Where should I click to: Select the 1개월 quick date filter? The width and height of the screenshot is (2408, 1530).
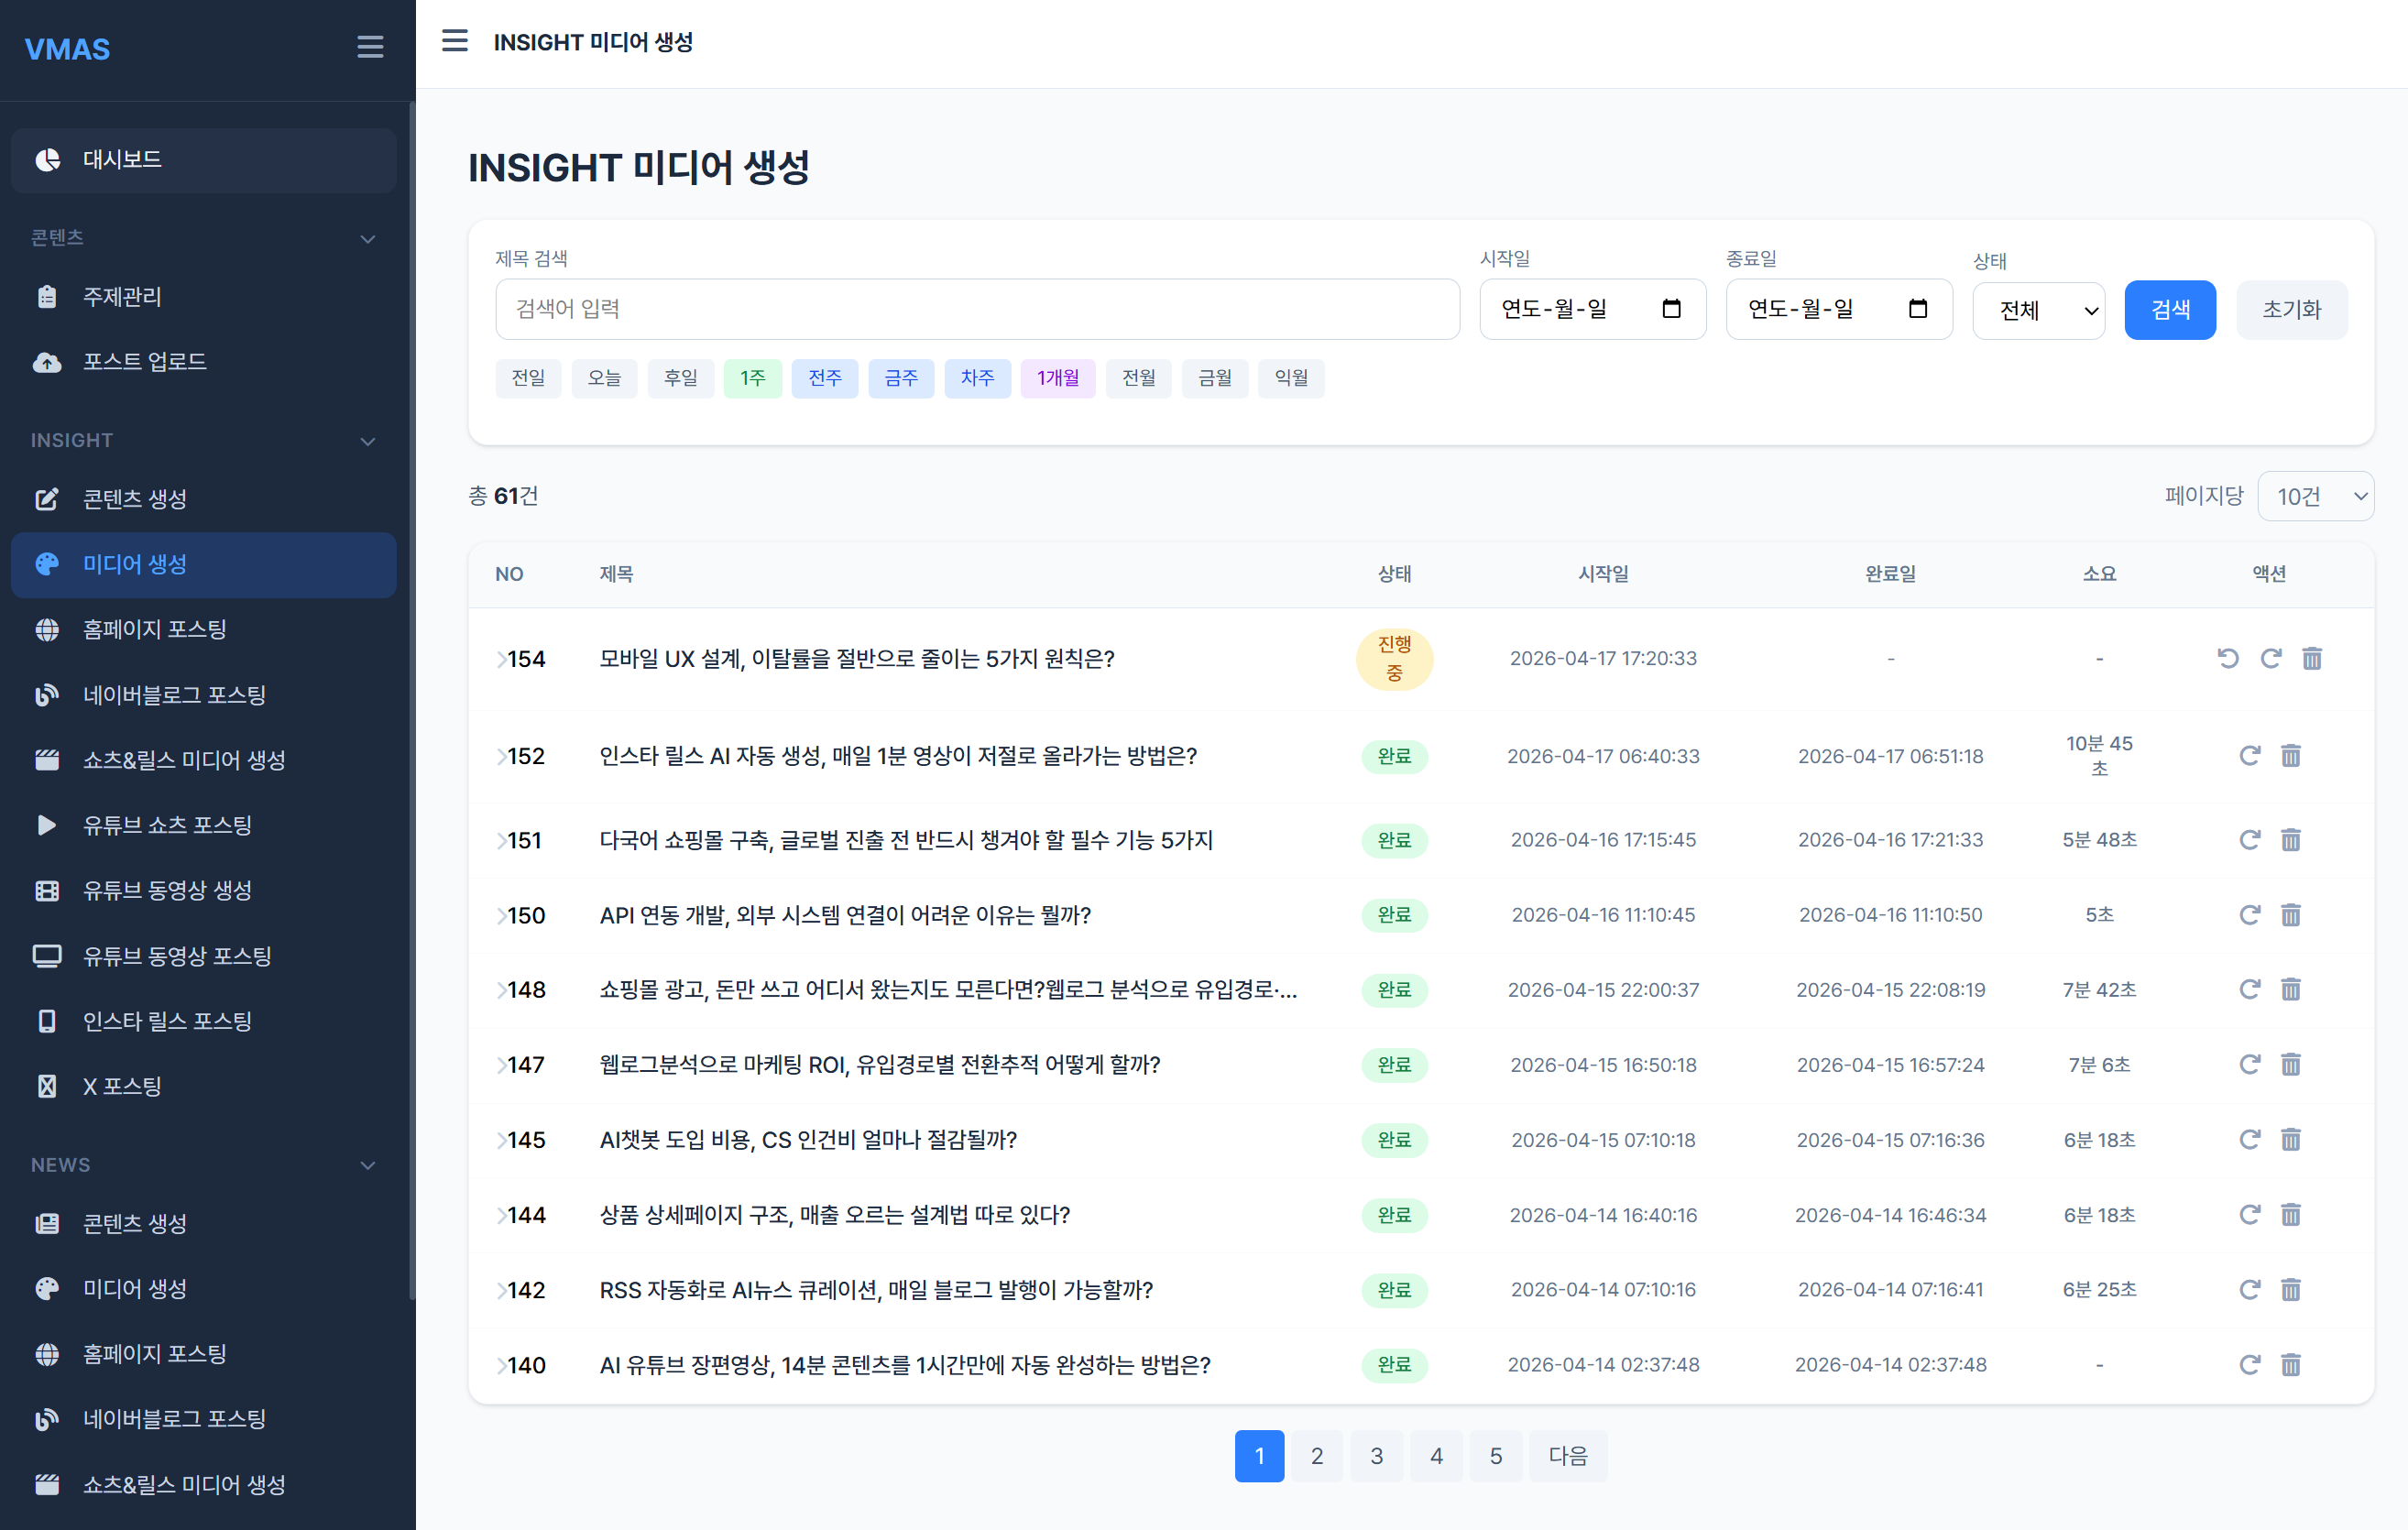(1057, 378)
